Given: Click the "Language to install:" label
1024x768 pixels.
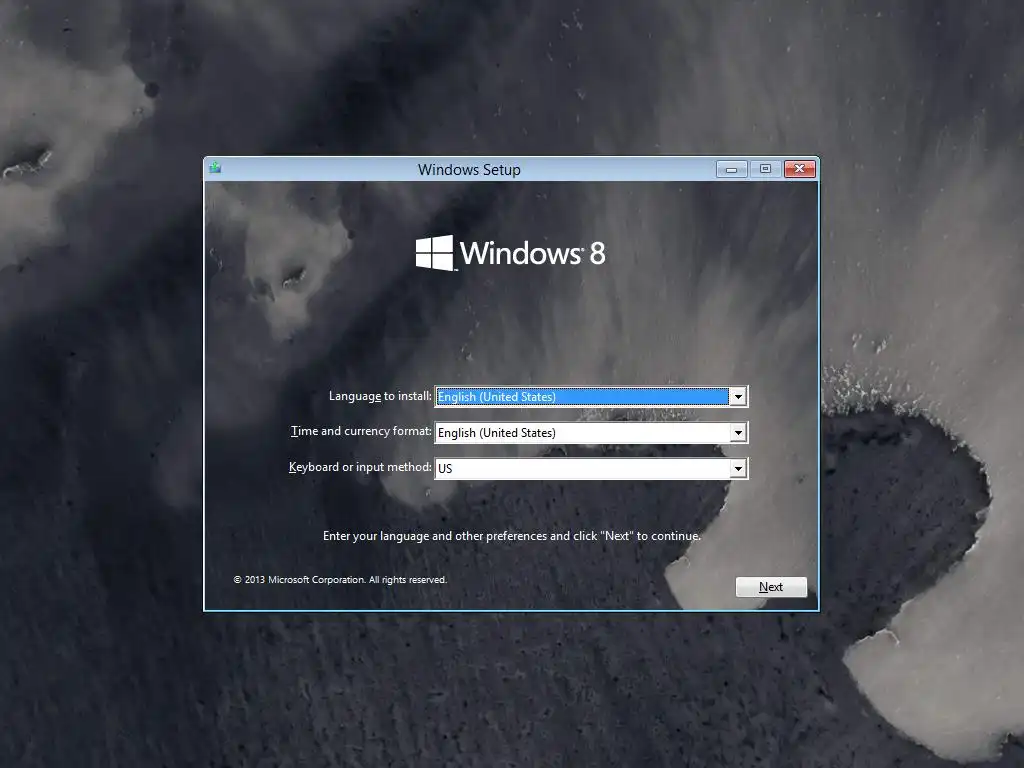Looking at the screenshot, I should click(x=380, y=396).
